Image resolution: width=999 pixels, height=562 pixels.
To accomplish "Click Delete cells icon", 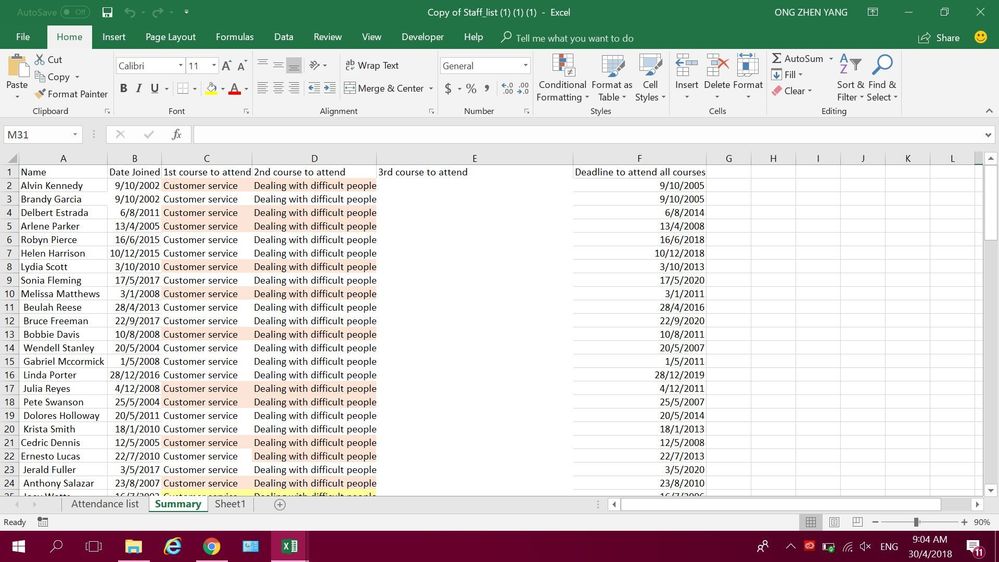I will click(717, 65).
